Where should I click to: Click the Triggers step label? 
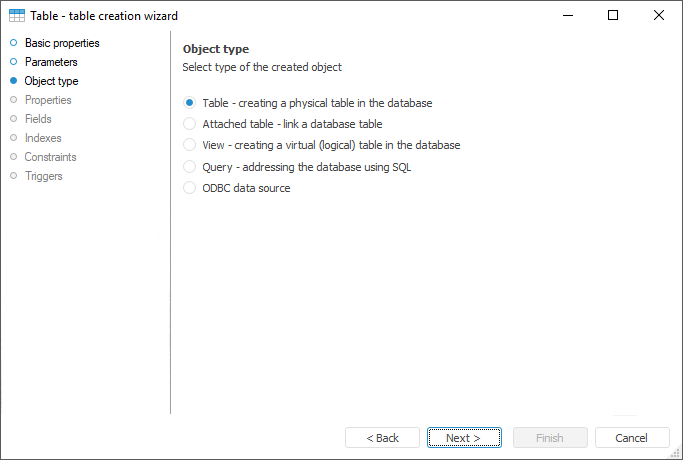click(x=43, y=176)
